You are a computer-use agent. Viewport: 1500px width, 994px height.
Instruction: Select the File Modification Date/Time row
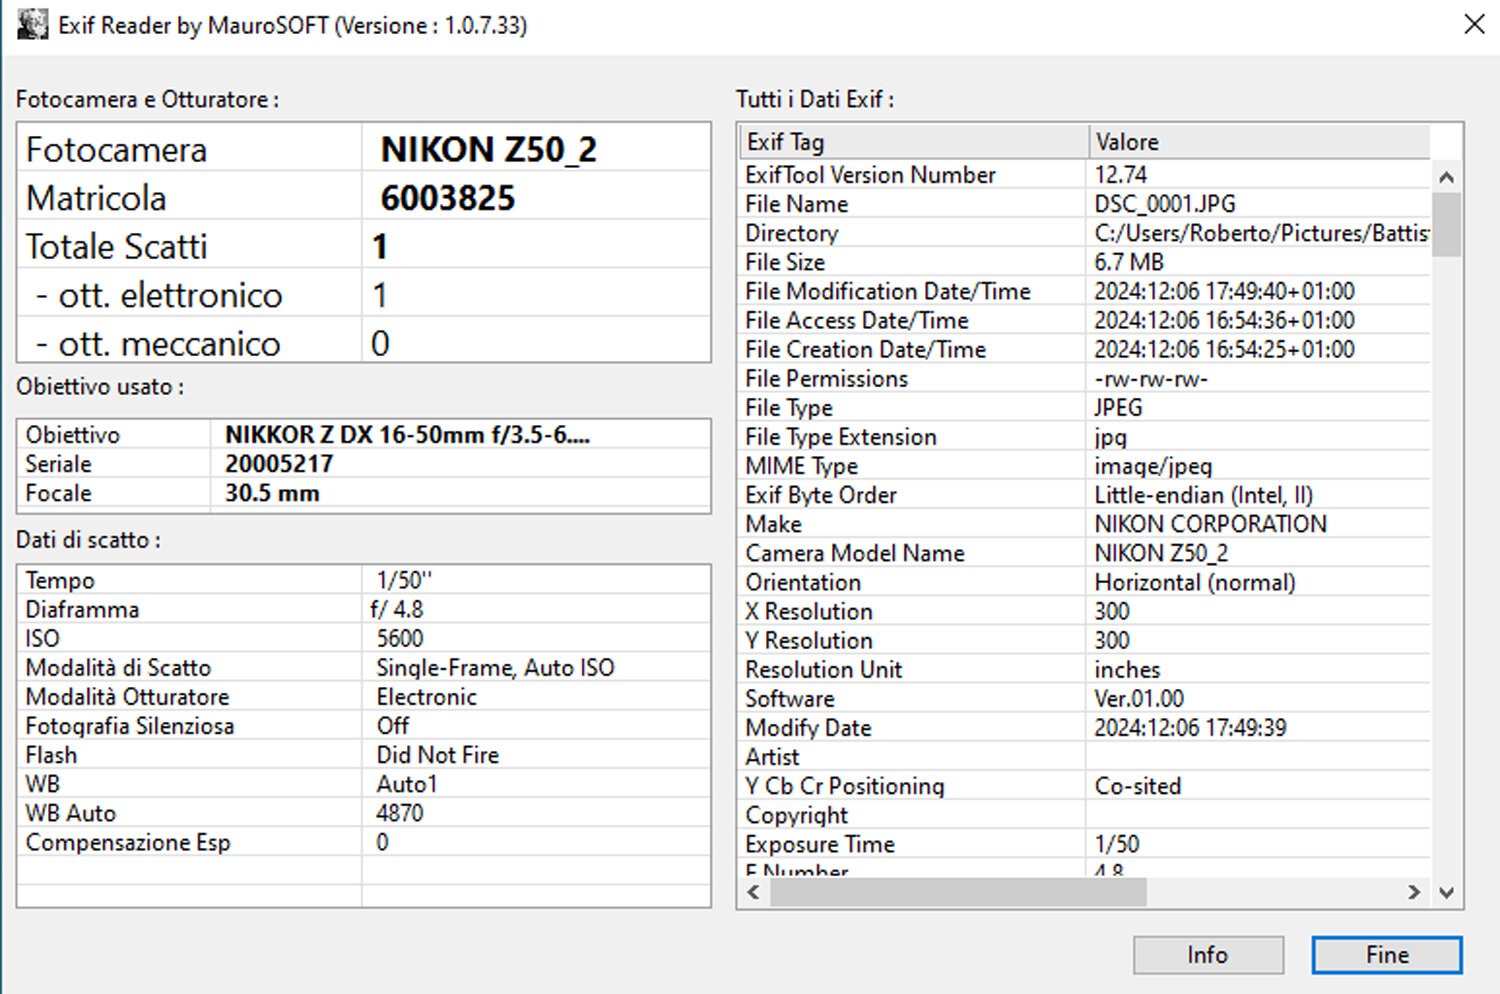pos(1085,291)
